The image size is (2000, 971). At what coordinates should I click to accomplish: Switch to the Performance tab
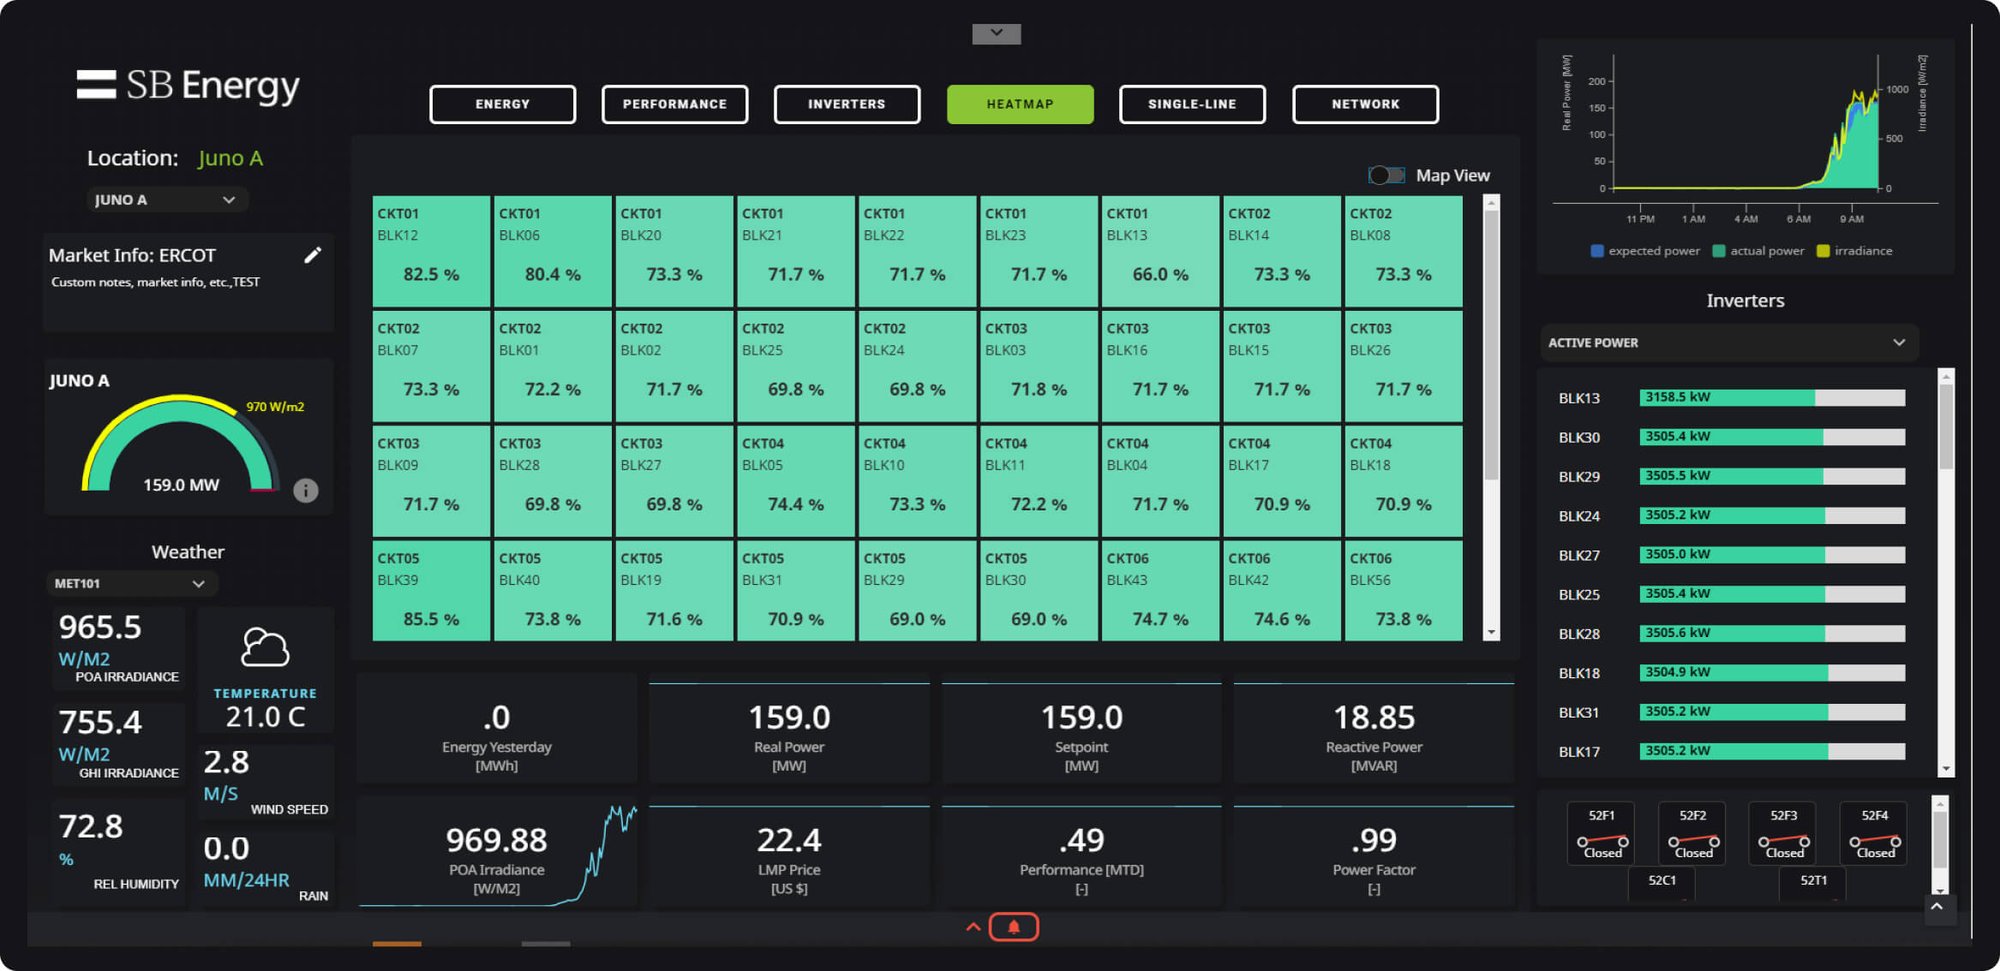click(x=674, y=104)
